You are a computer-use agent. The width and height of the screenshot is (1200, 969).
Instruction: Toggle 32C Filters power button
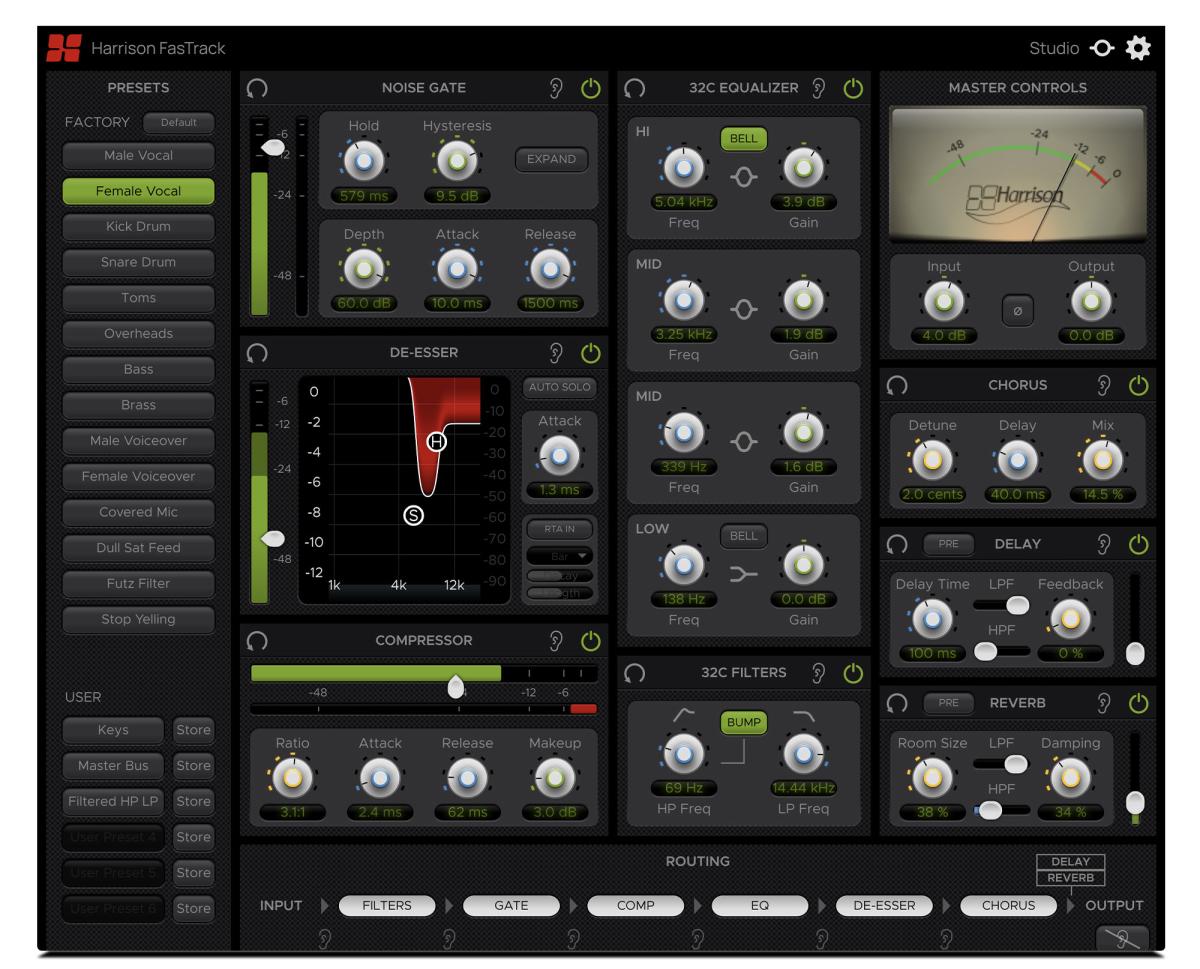pos(853,673)
